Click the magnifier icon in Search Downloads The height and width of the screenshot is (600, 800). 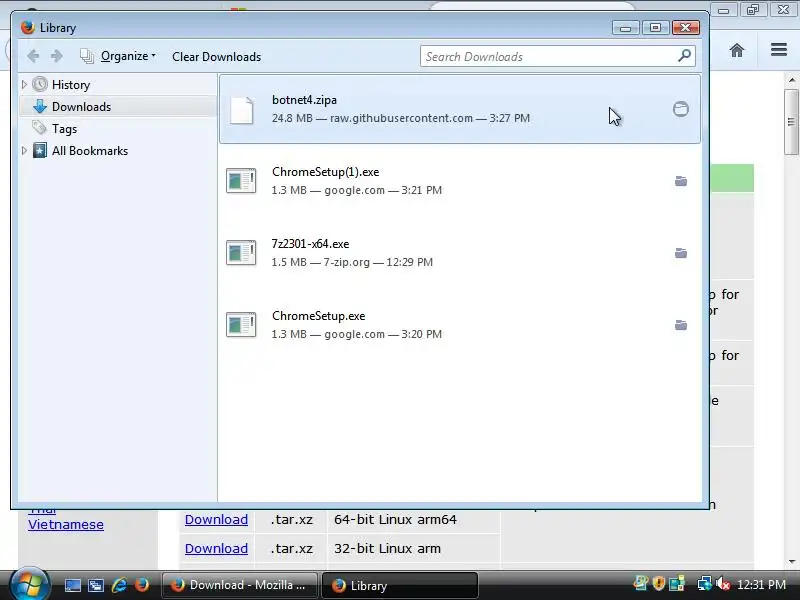tap(684, 56)
